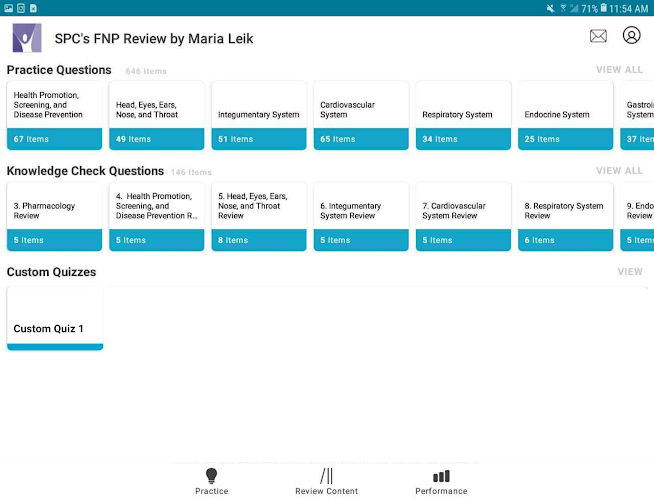The height and width of the screenshot is (500, 654).
Task: Open Integumentary System 51 Items card
Action: [259, 116]
